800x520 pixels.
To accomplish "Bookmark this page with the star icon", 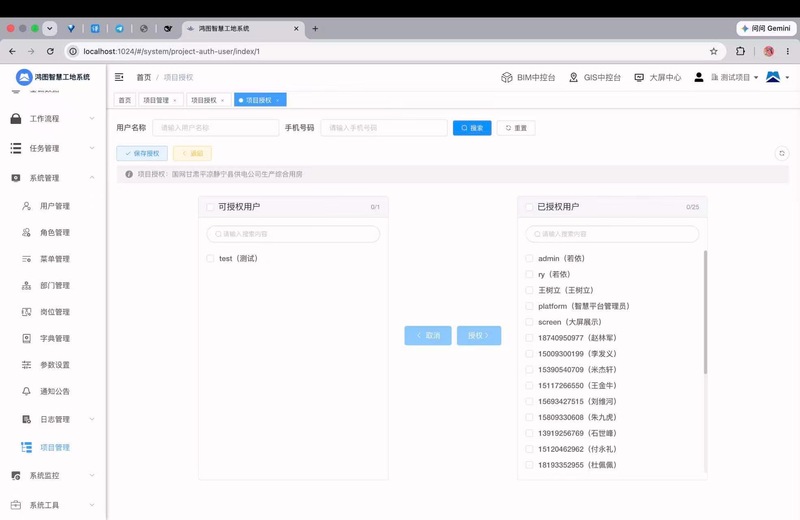I will (714, 51).
